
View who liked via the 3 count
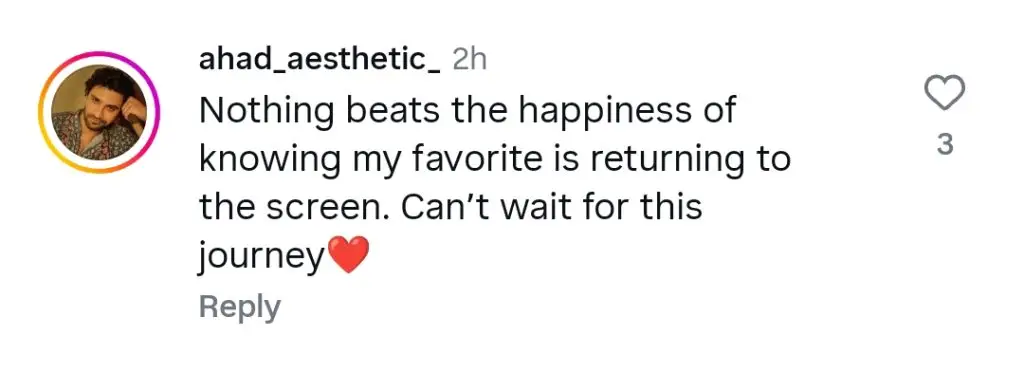[945, 145]
